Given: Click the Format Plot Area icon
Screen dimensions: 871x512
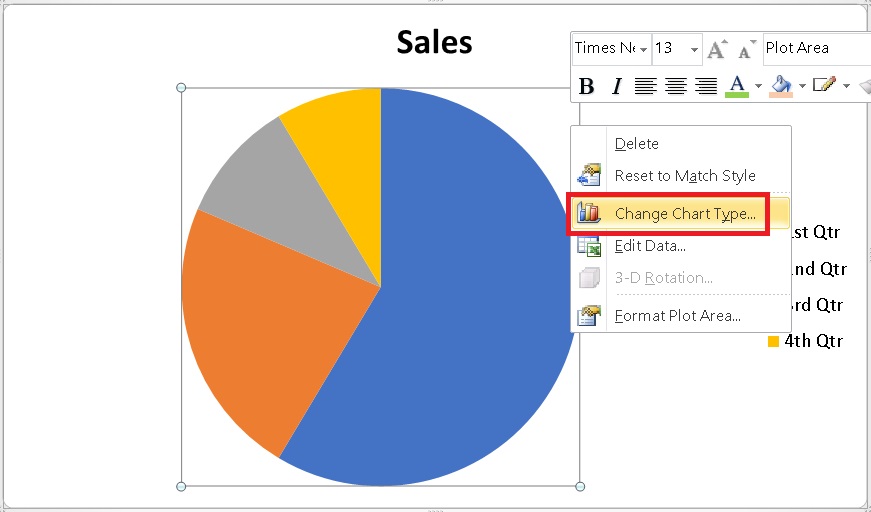Looking at the screenshot, I should tap(589, 316).
